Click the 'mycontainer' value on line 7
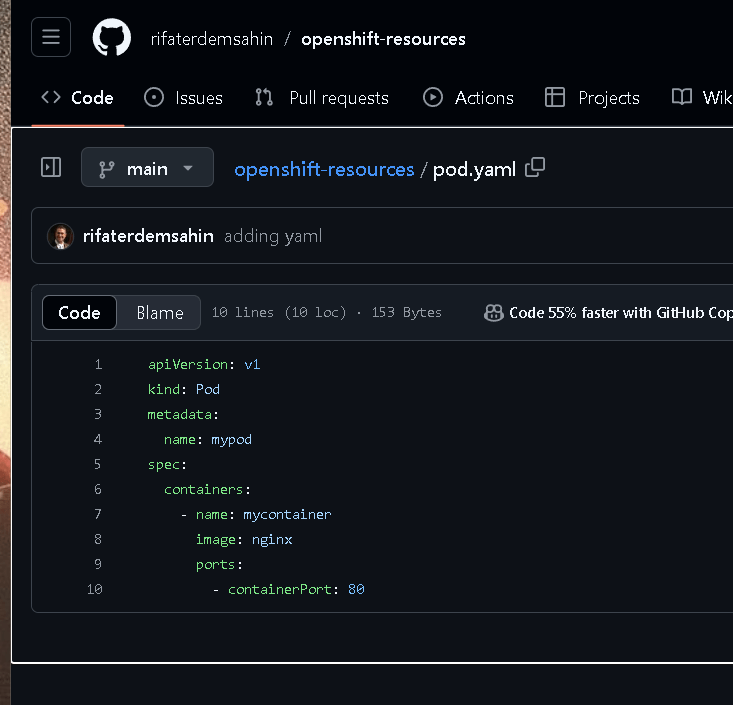Screen dimensions: 733x705 point(287,514)
